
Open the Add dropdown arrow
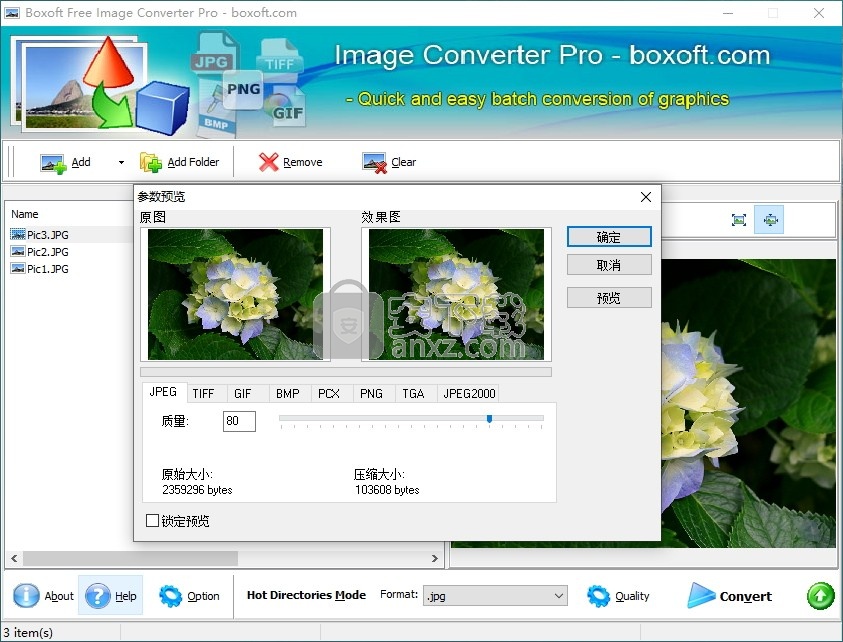point(121,162)
